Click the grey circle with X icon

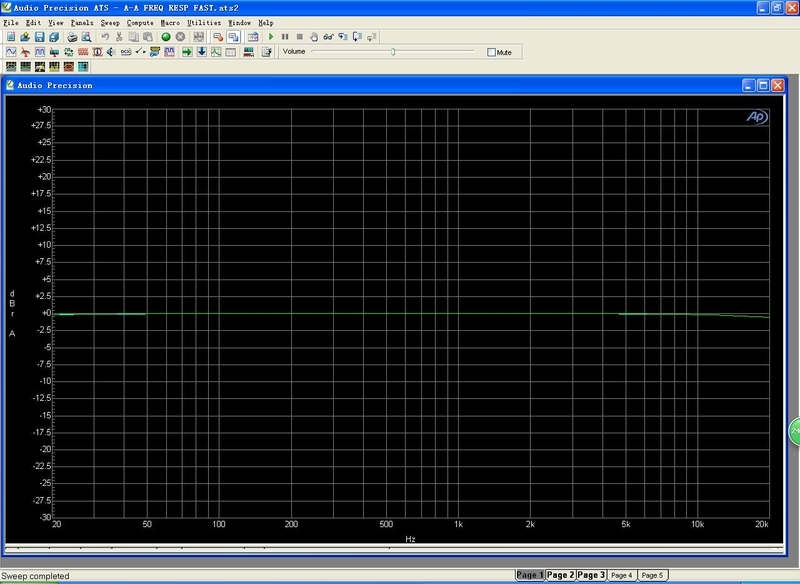click(x=180, y=37)
